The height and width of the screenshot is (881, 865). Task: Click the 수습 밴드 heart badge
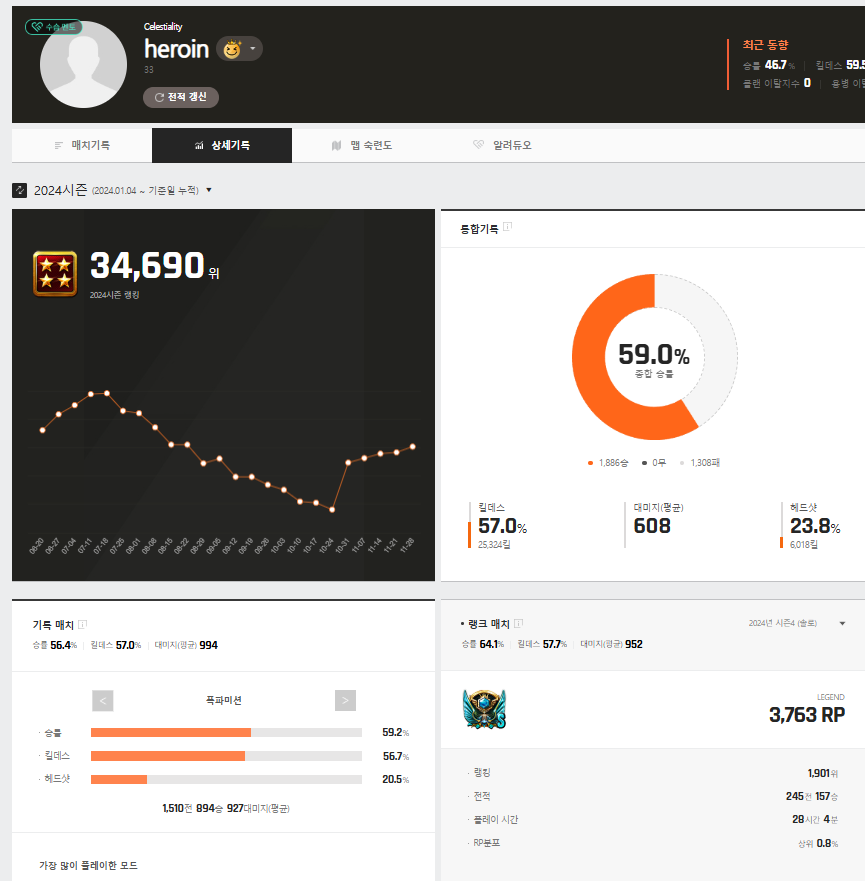tap(54, 27)
